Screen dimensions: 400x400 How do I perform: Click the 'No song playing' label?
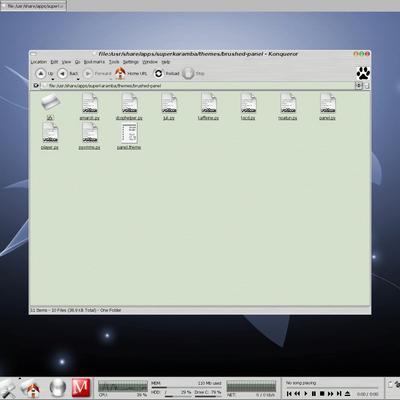[x=301, y=383]
